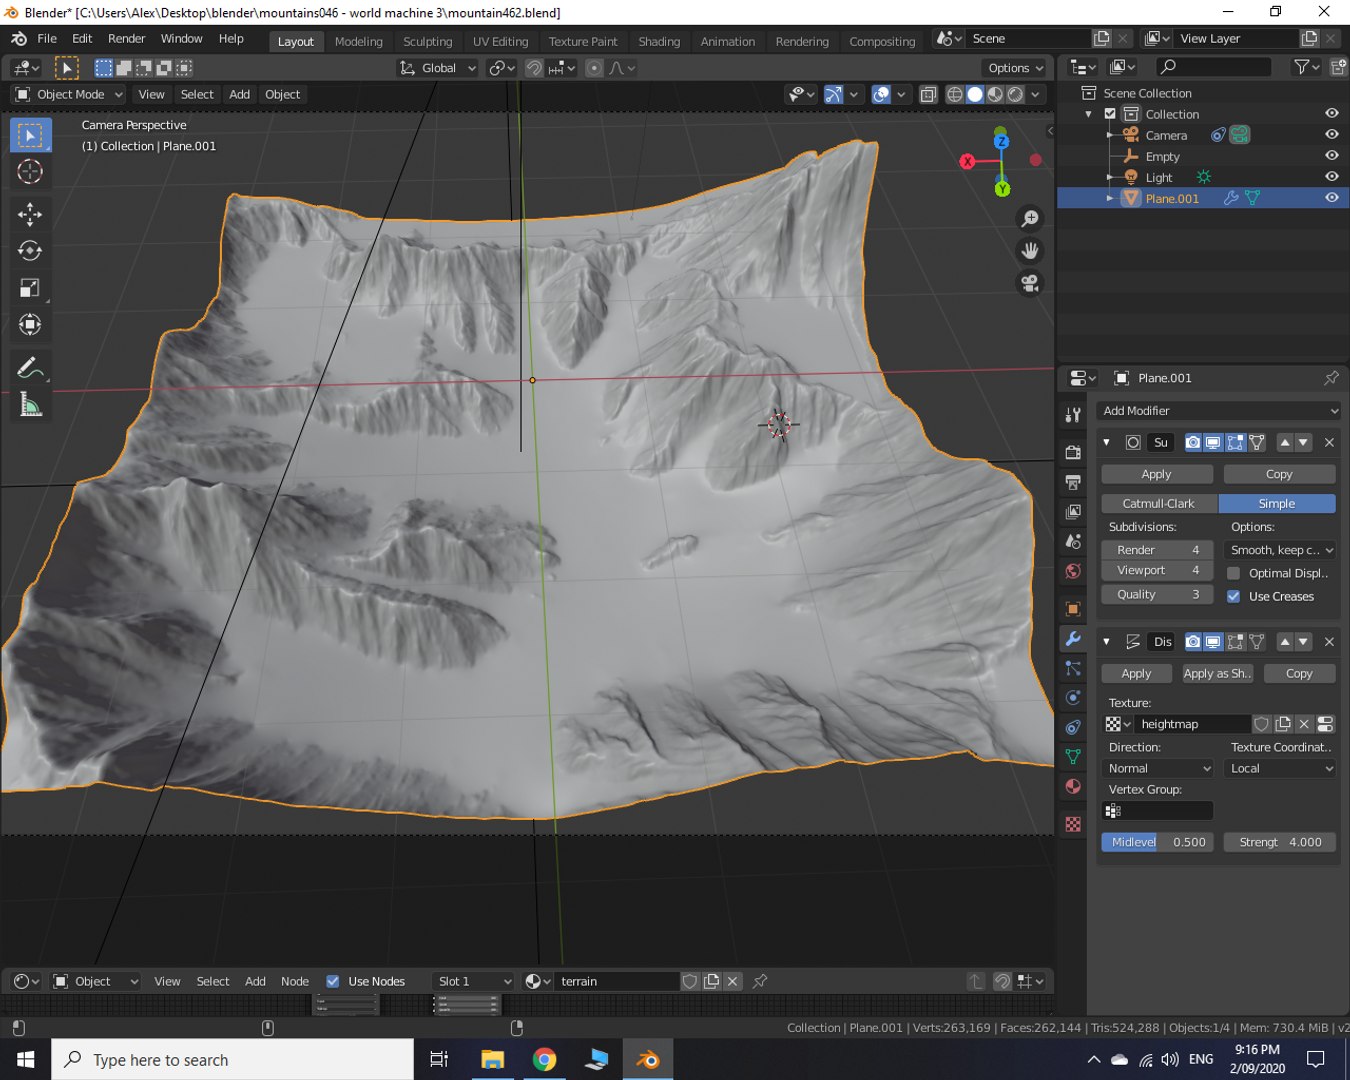The height and width of the screenshot is (1080, 1350).
Task: Click Apply as Shape Key button
Action: pos(1217,673)
